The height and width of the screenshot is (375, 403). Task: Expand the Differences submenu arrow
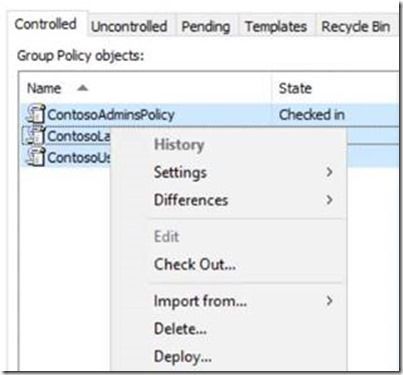coord(329,200)
